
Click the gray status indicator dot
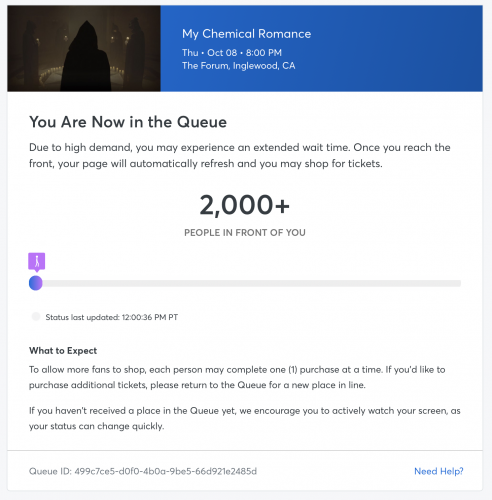[36, 317]
